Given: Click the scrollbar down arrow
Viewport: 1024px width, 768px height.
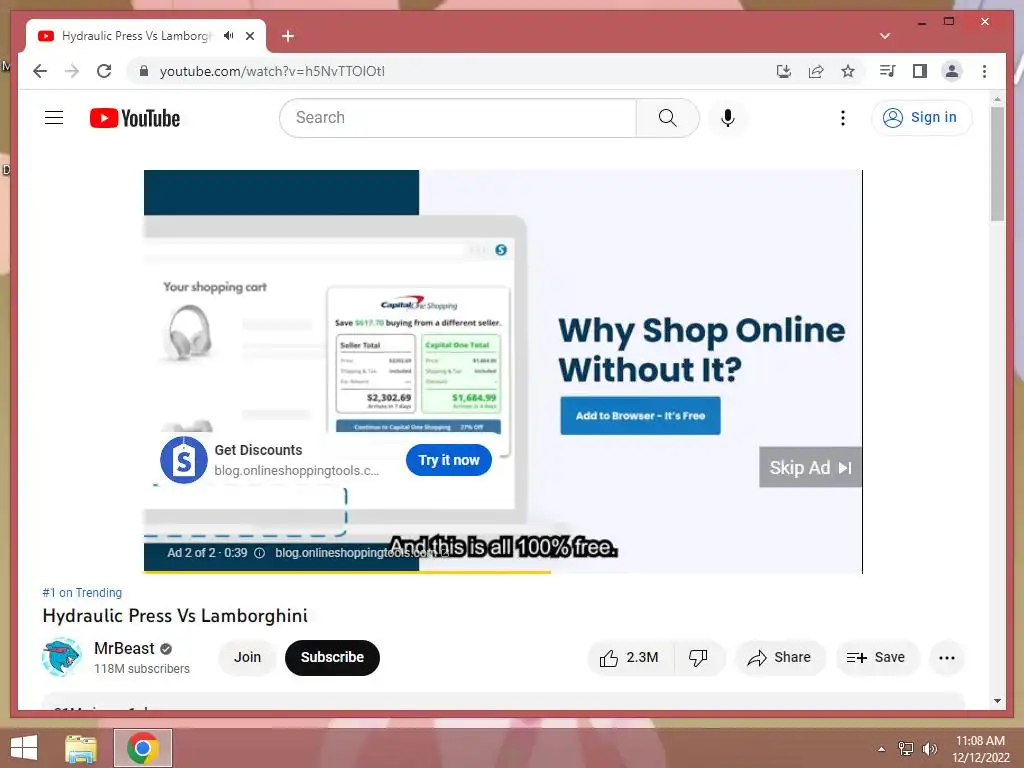Looking at the screenshot, I should click(997, 701).
